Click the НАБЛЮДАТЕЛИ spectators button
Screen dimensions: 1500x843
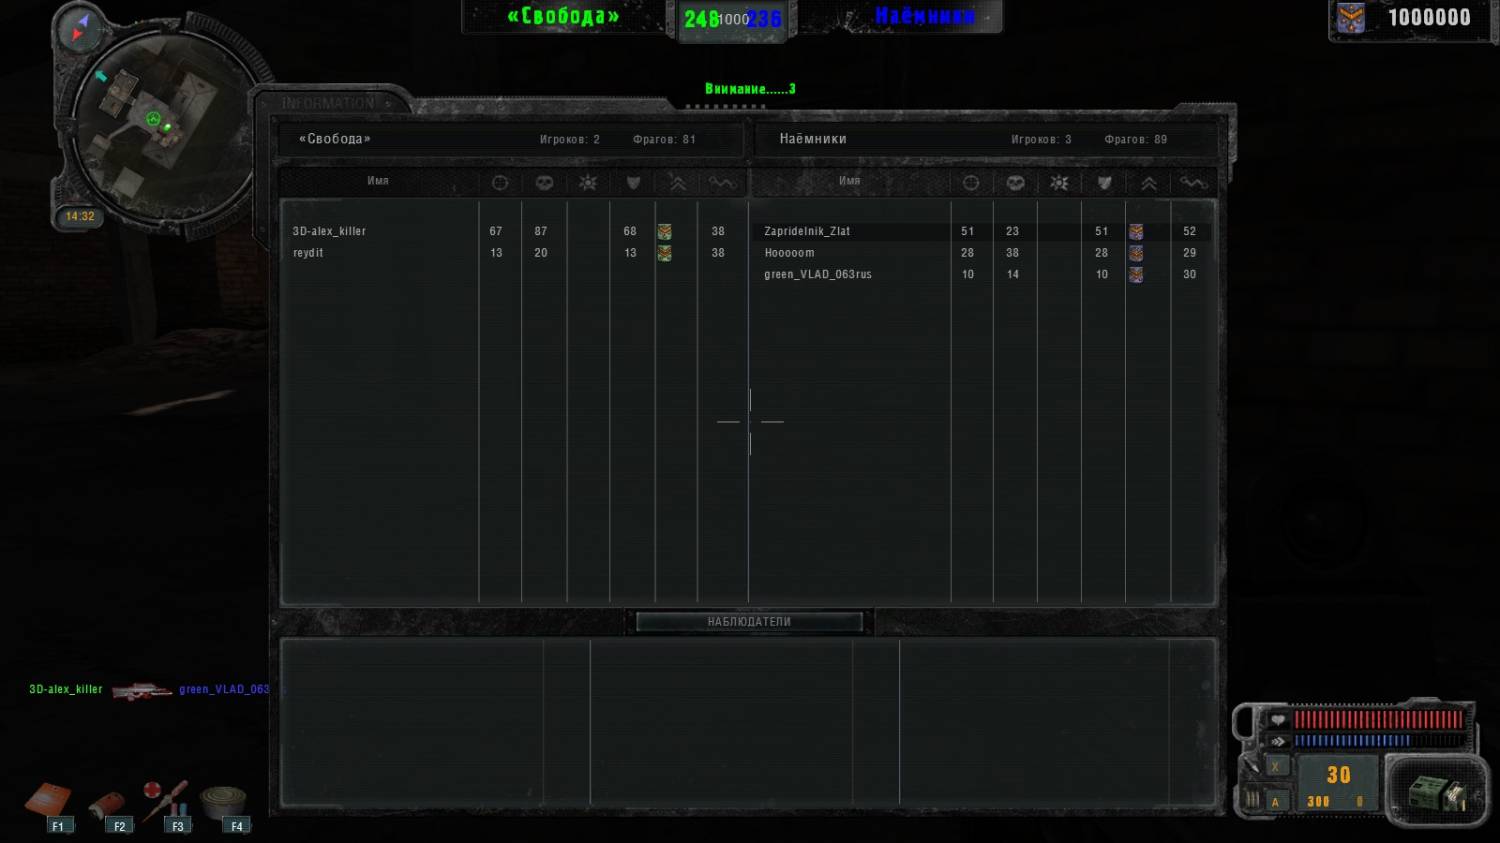(x=749, y=622)
